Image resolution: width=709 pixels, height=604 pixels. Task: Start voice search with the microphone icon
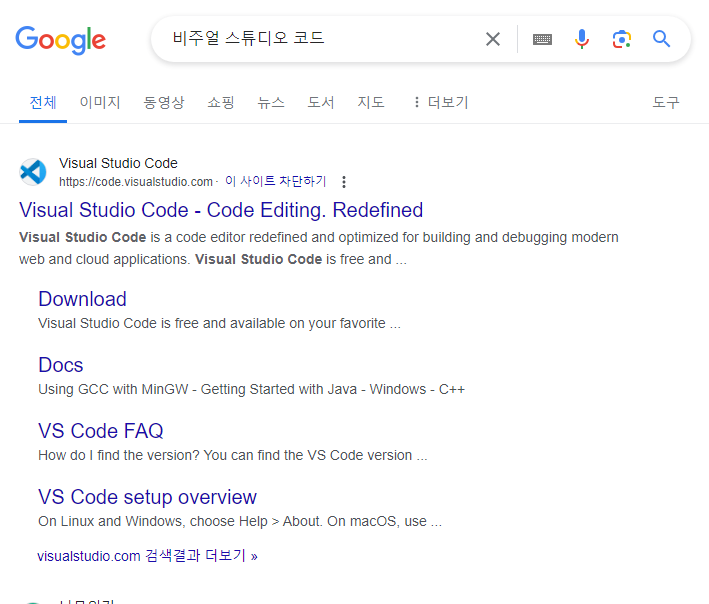point(582,39)
